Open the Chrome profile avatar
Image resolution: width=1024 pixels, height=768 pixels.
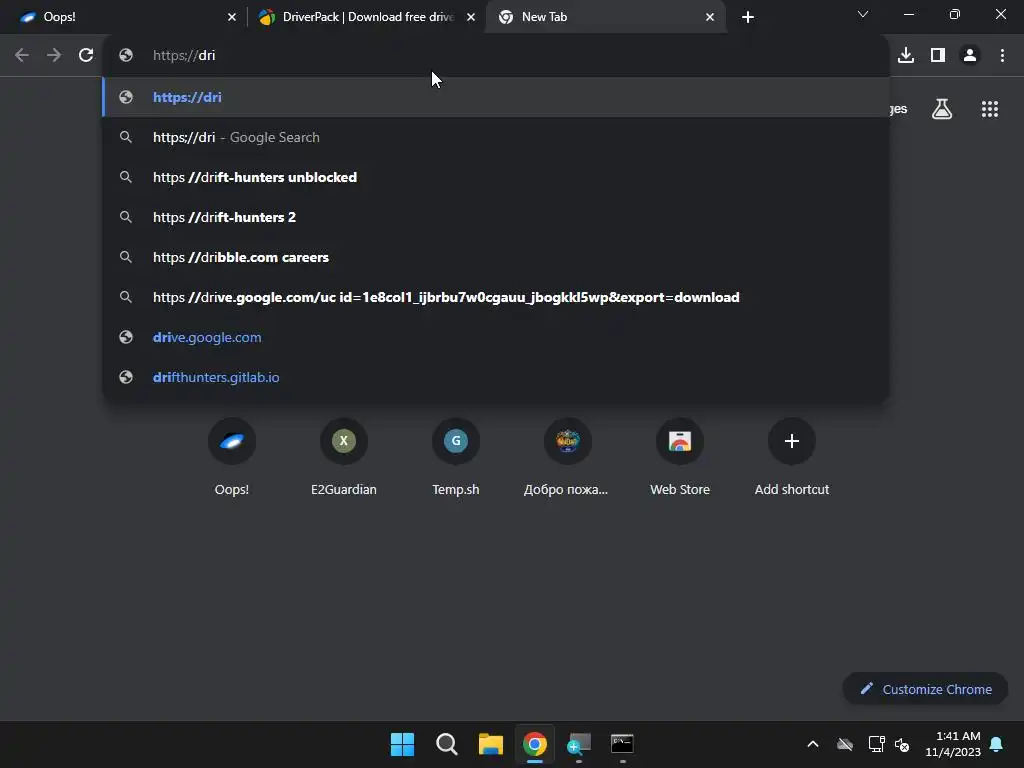(x=970, y=56)
